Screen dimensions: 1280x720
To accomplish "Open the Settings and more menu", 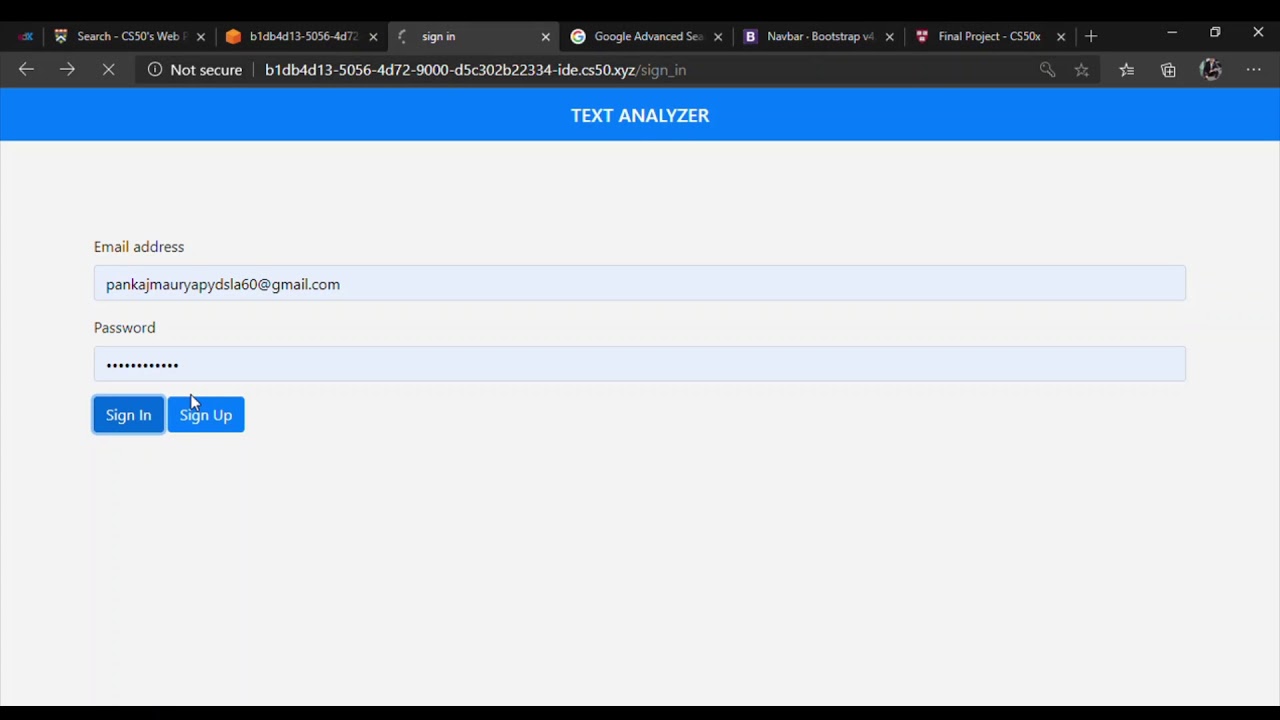I will tap(1254, 70).
